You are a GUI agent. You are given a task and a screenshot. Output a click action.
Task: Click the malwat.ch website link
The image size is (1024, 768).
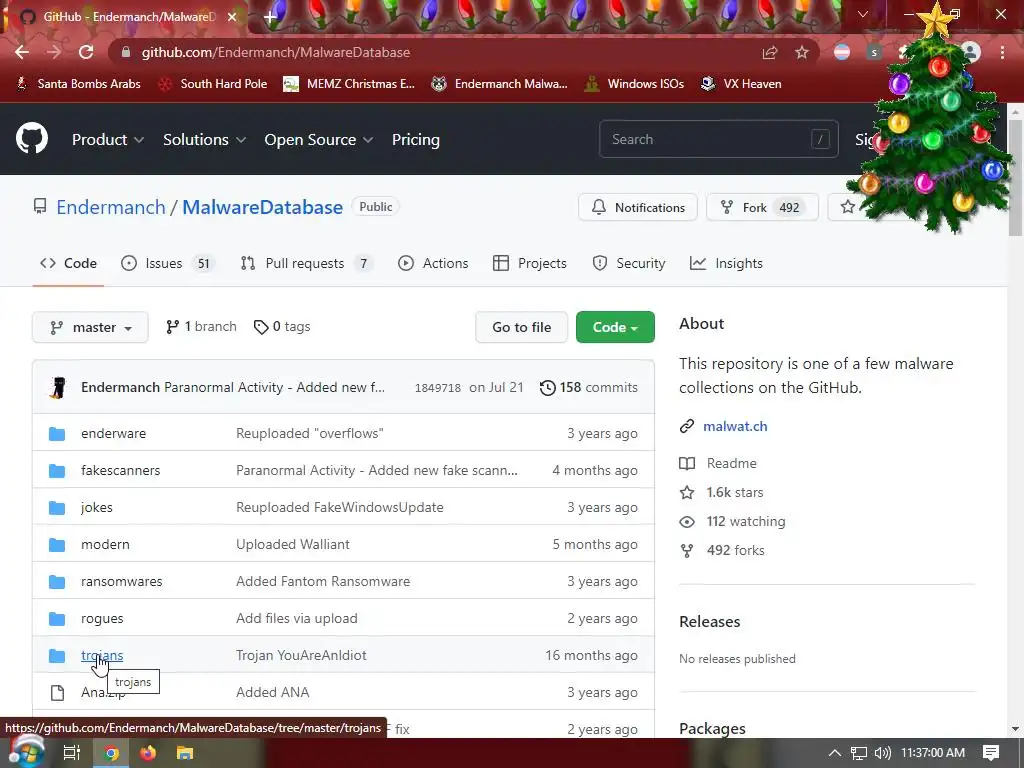[x=735, y=426]
